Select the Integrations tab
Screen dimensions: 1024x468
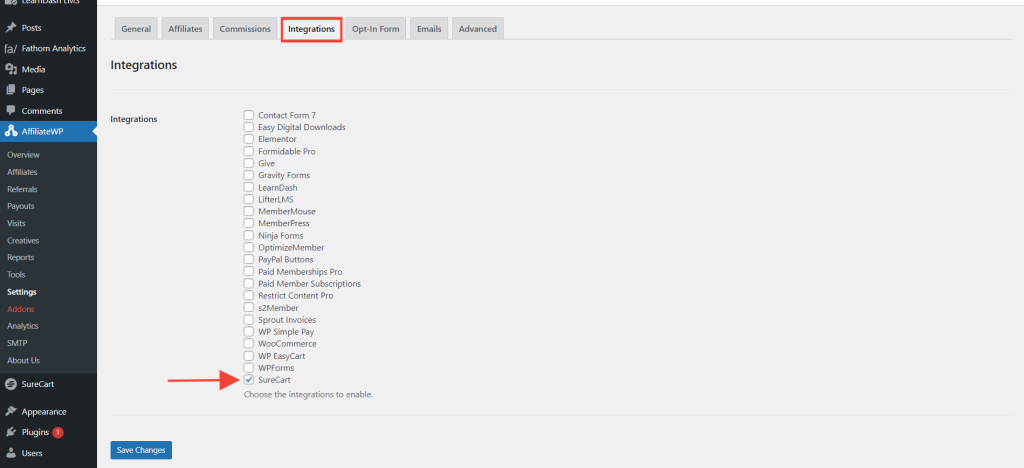(312, 29)
